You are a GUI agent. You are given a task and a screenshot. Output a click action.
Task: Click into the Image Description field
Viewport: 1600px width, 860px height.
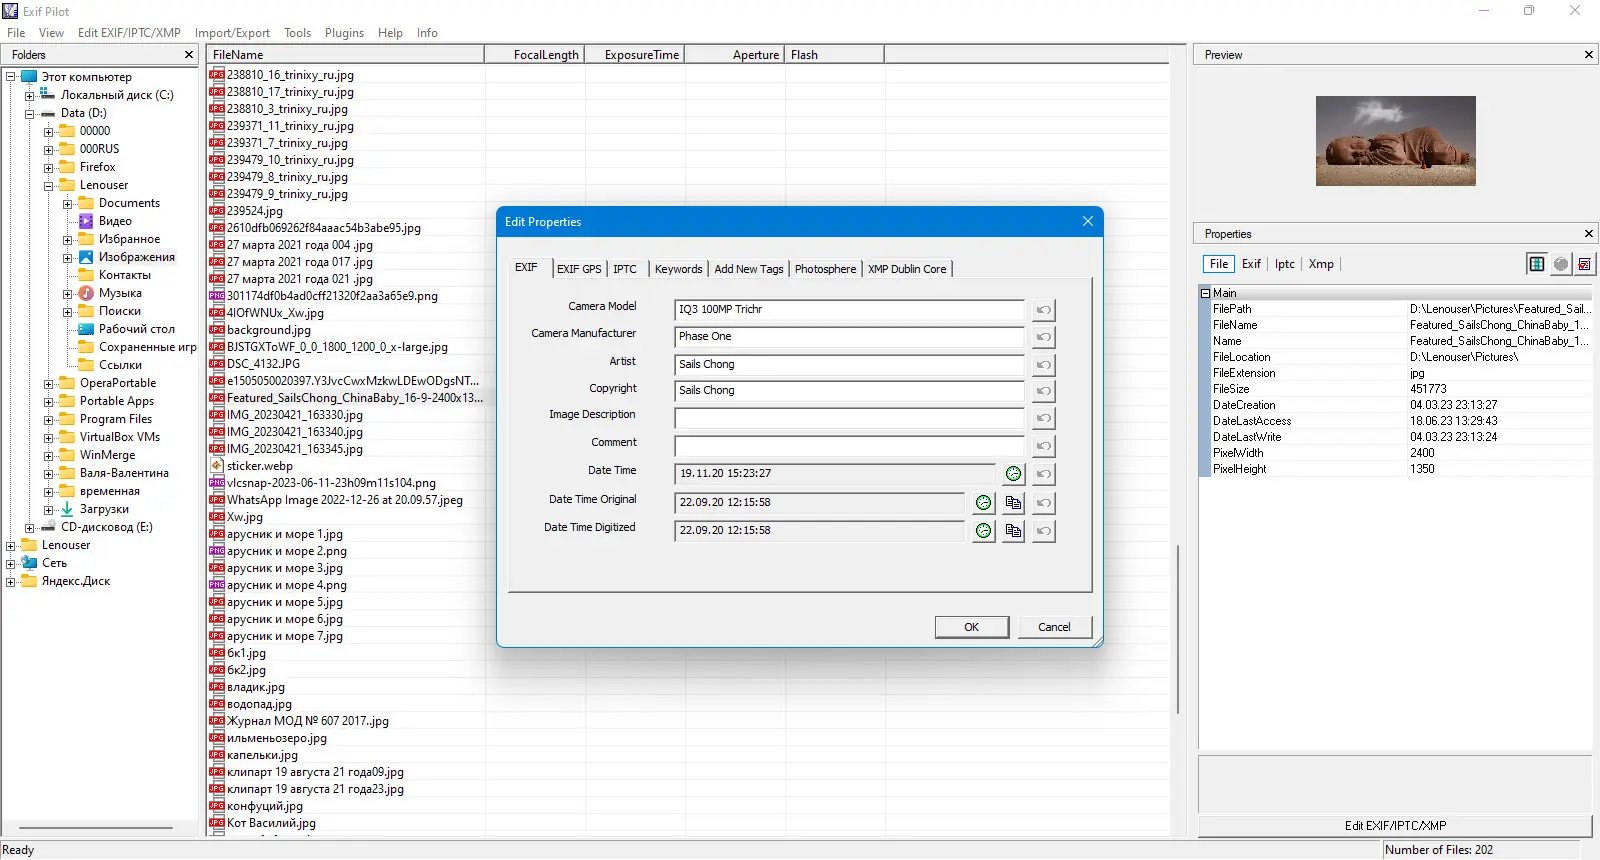point(849,418)
